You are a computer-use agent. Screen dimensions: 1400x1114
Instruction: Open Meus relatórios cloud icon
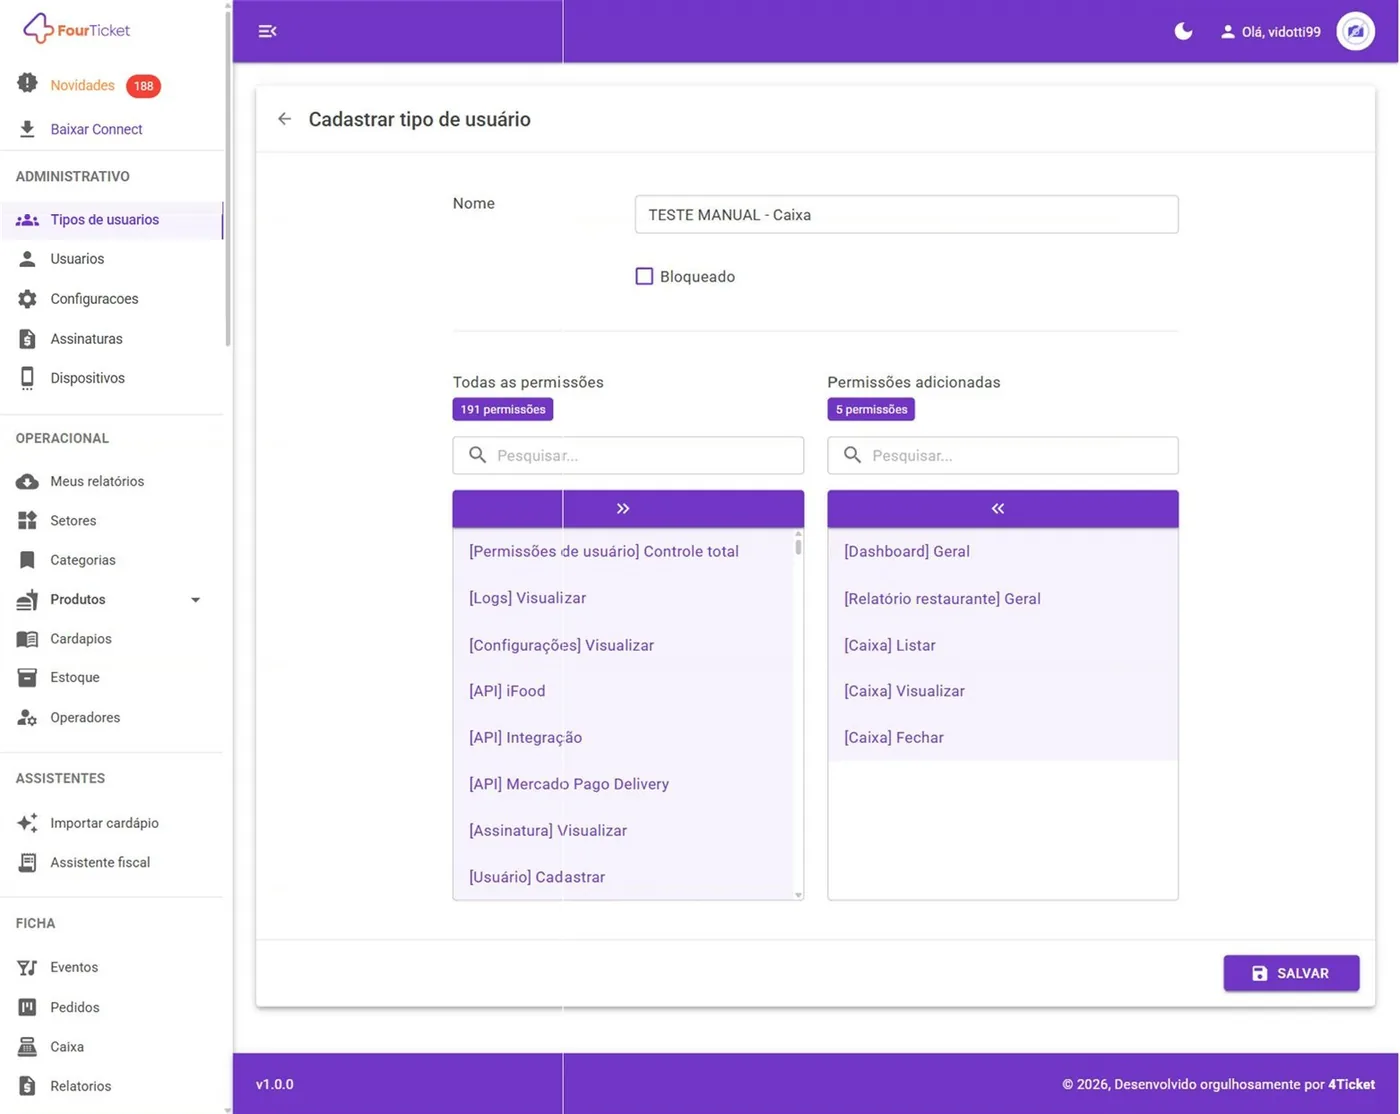[x=27, y=481]
